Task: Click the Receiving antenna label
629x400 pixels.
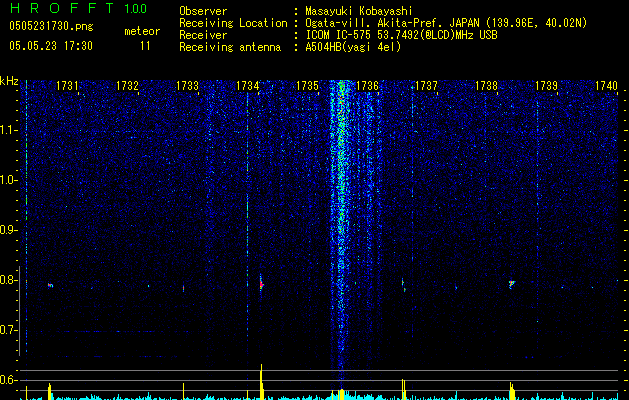Action: 230,47
